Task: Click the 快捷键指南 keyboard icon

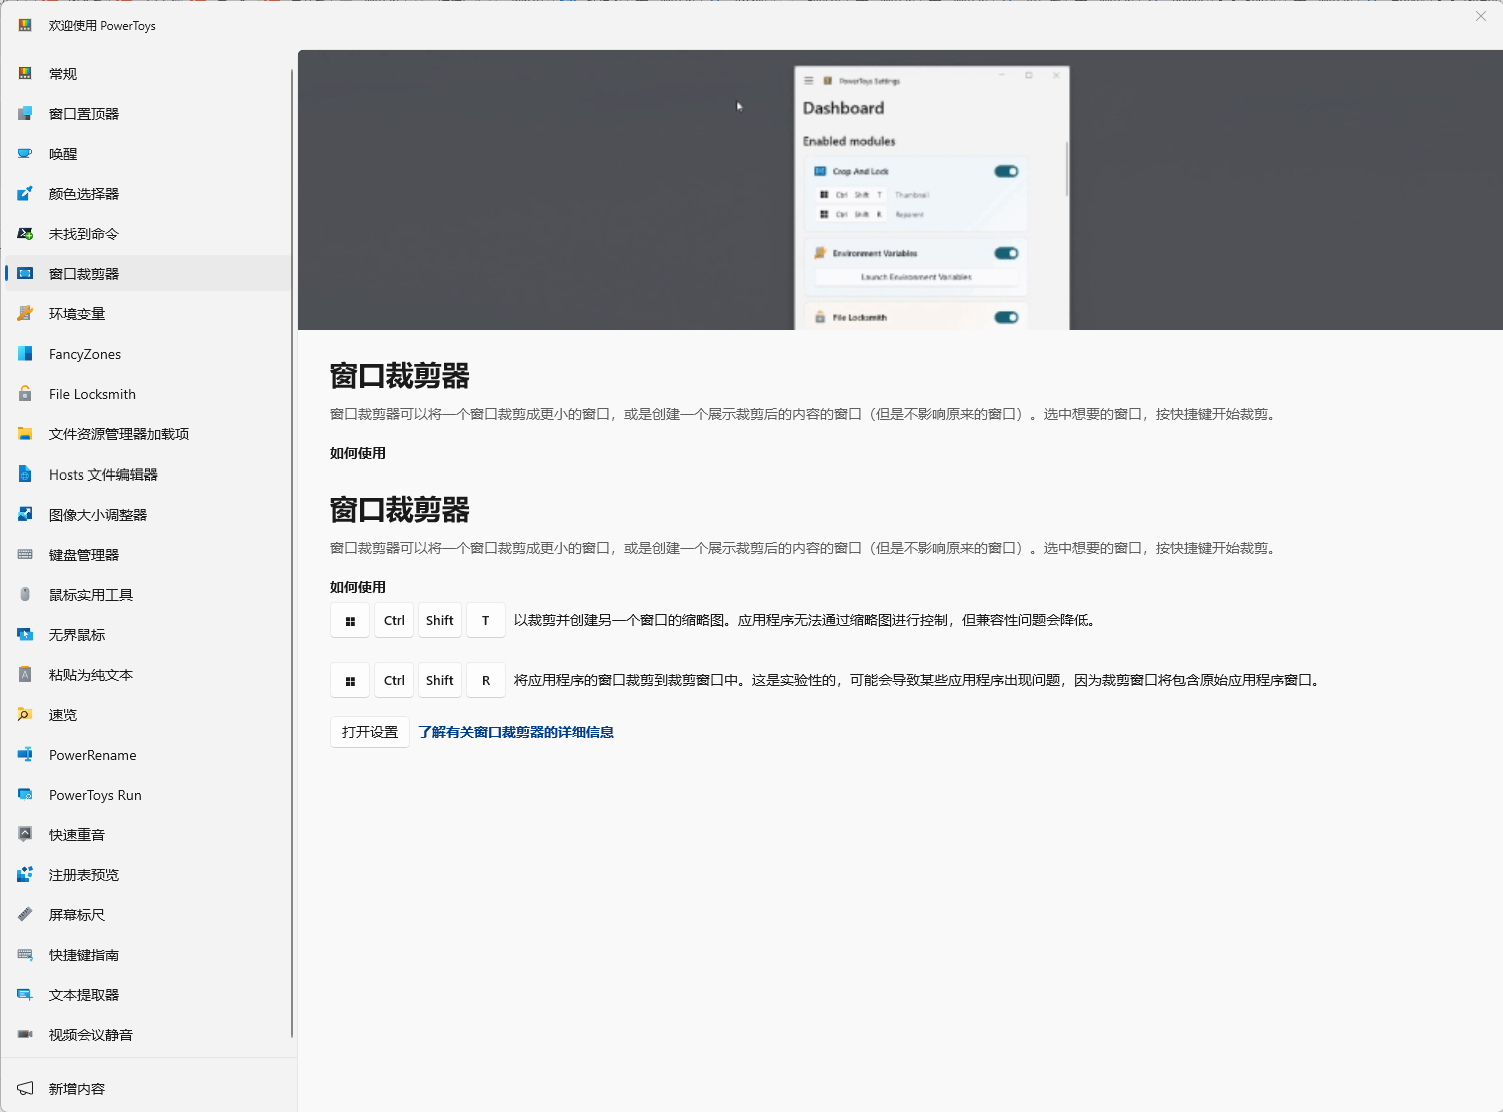Action: (25, 954)
